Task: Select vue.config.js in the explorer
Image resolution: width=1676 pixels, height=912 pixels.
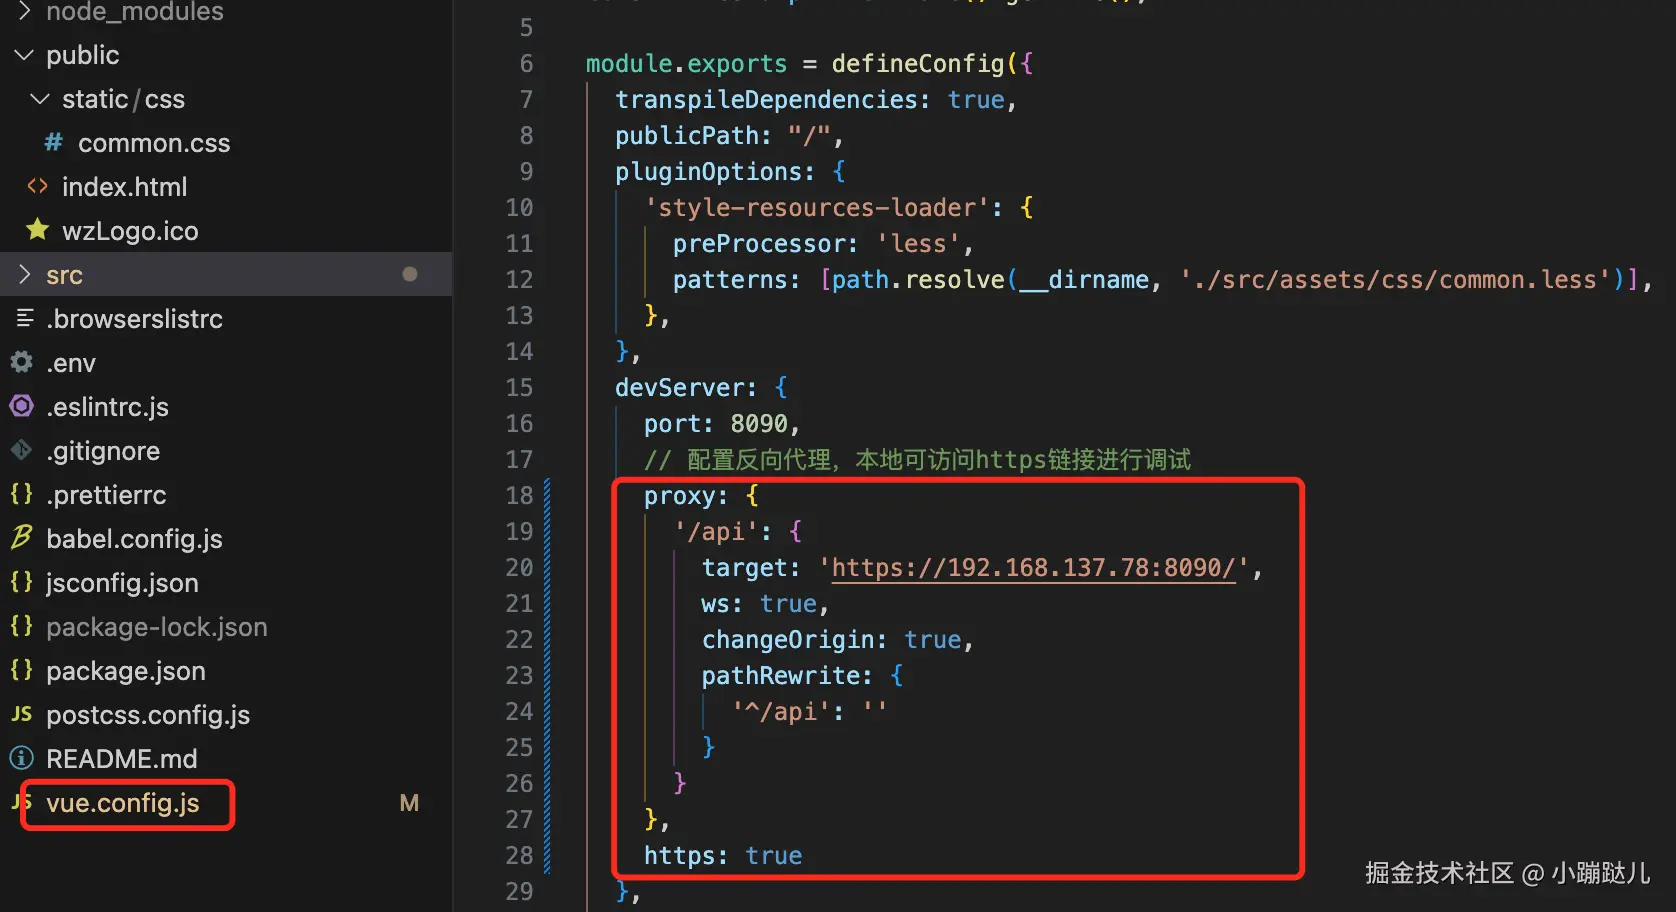Action: 123,803
